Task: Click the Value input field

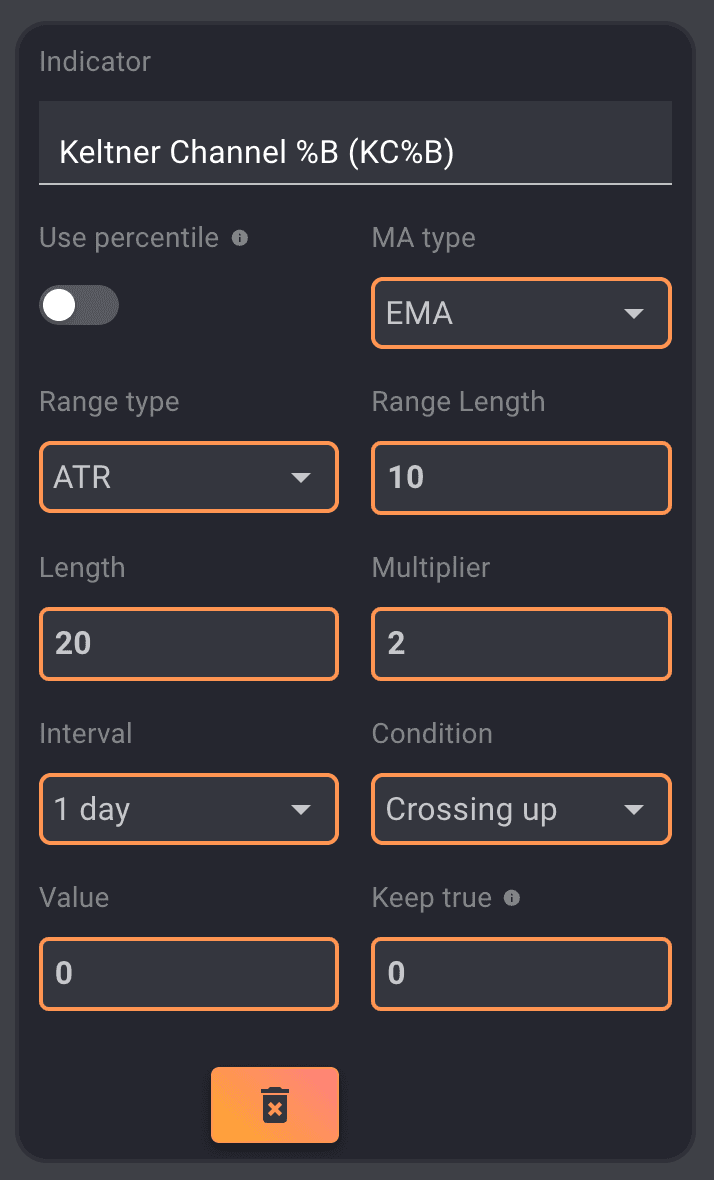Action: pyautogui.click(x=188, y=973)
